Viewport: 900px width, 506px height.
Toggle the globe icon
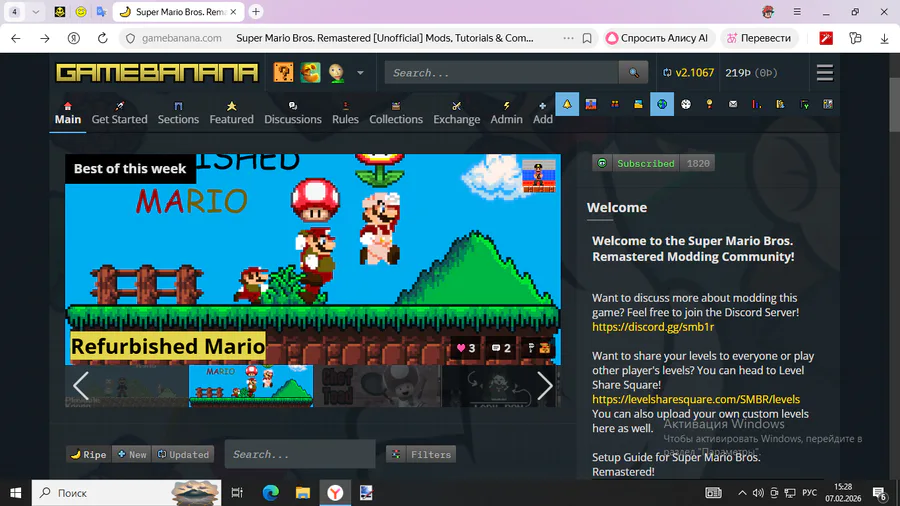click(x=662, y=104)
